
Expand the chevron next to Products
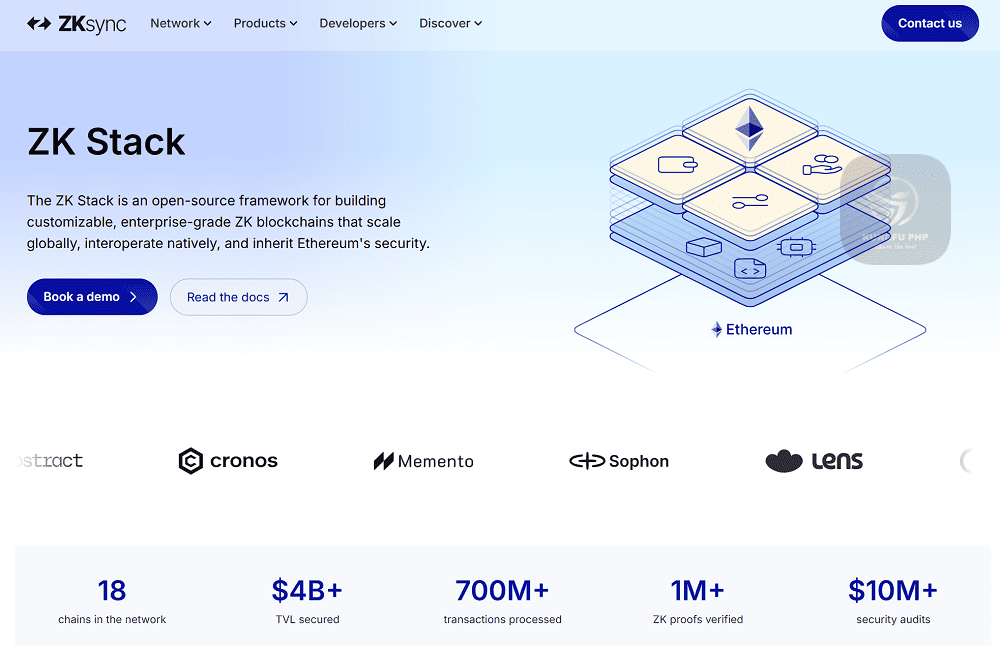point(293,24)
